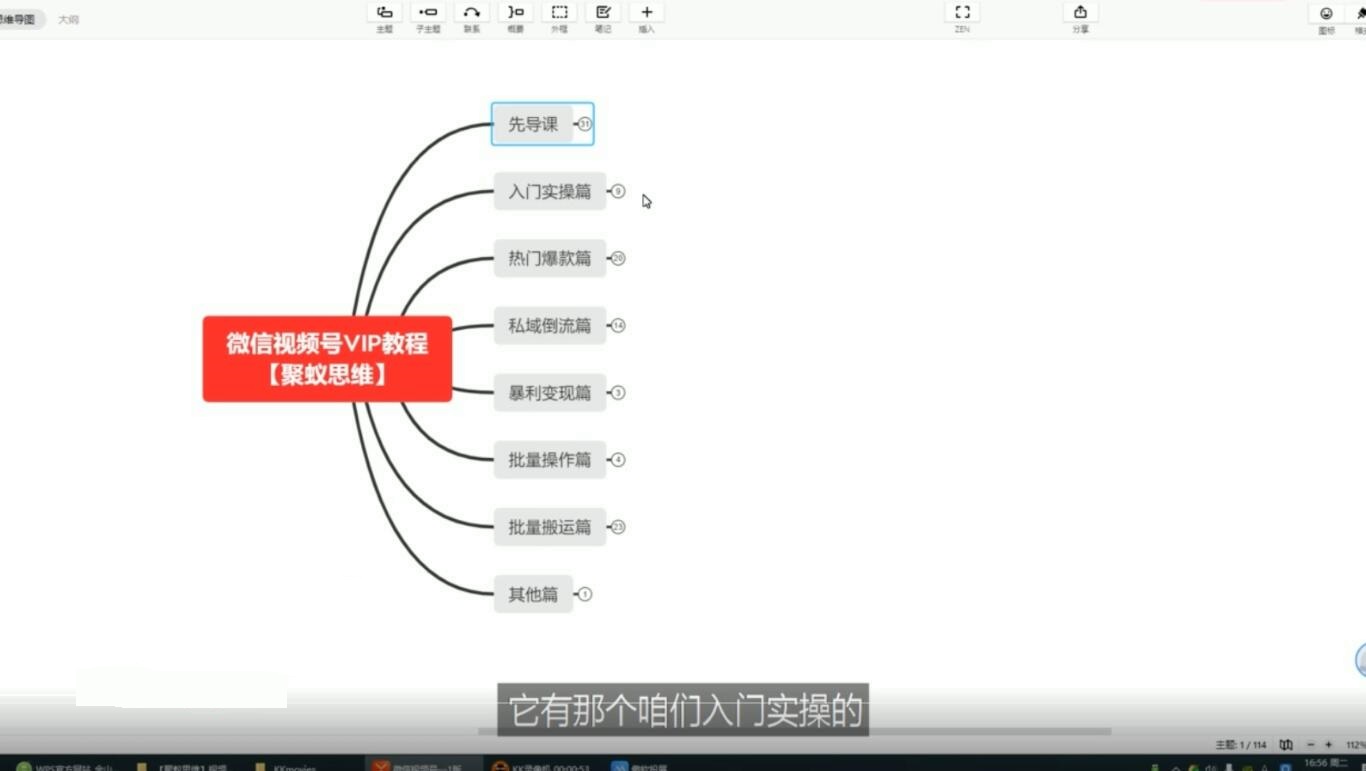
Task: Open the 图标 (sticker/emoji) panel icon
Action: click(x=1326, y=14)
